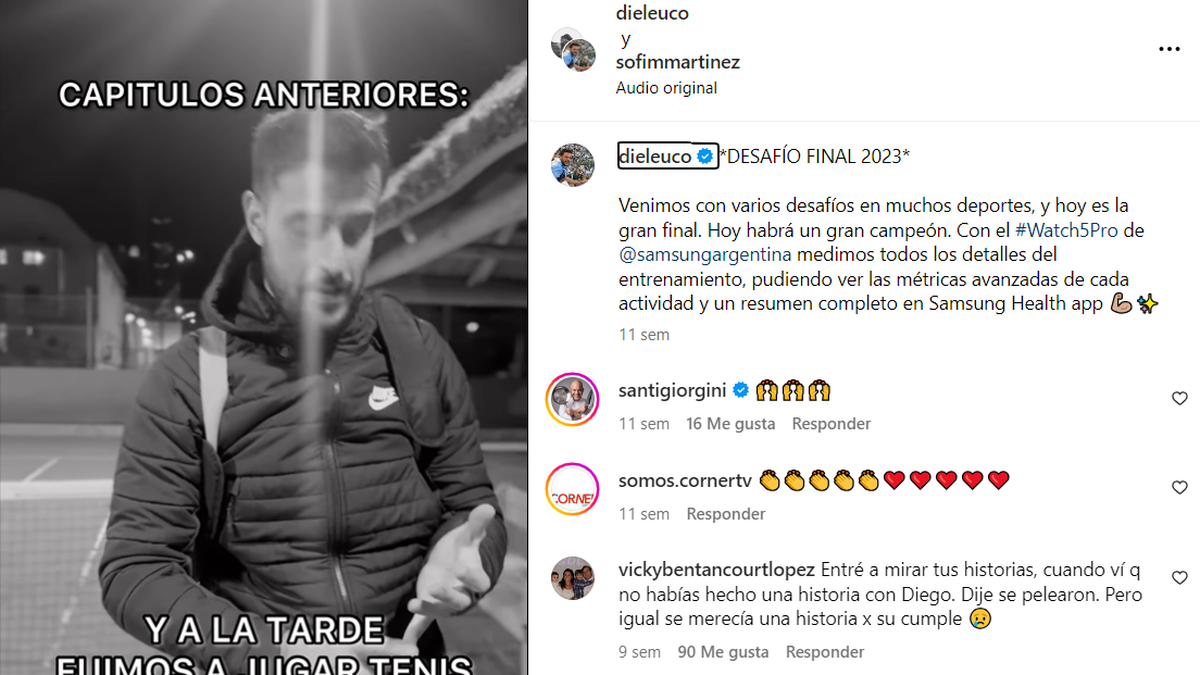
Task: Like vickybentancourtlopez's comment with the heart icon
Action: [x=1179, y=578]
